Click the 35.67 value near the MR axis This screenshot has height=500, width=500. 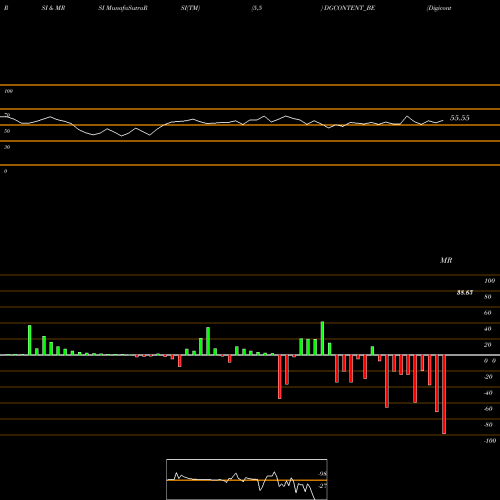[x=465, y=293]
